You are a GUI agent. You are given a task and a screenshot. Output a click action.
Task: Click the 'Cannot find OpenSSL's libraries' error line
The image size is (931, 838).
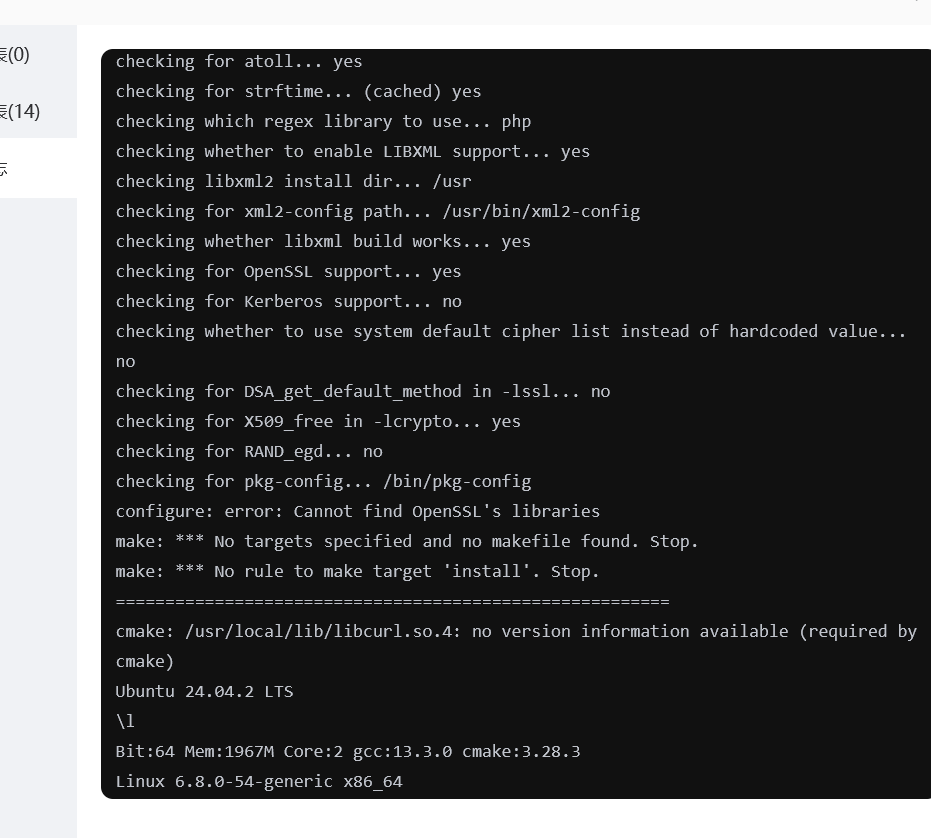[x=357, y=512]
